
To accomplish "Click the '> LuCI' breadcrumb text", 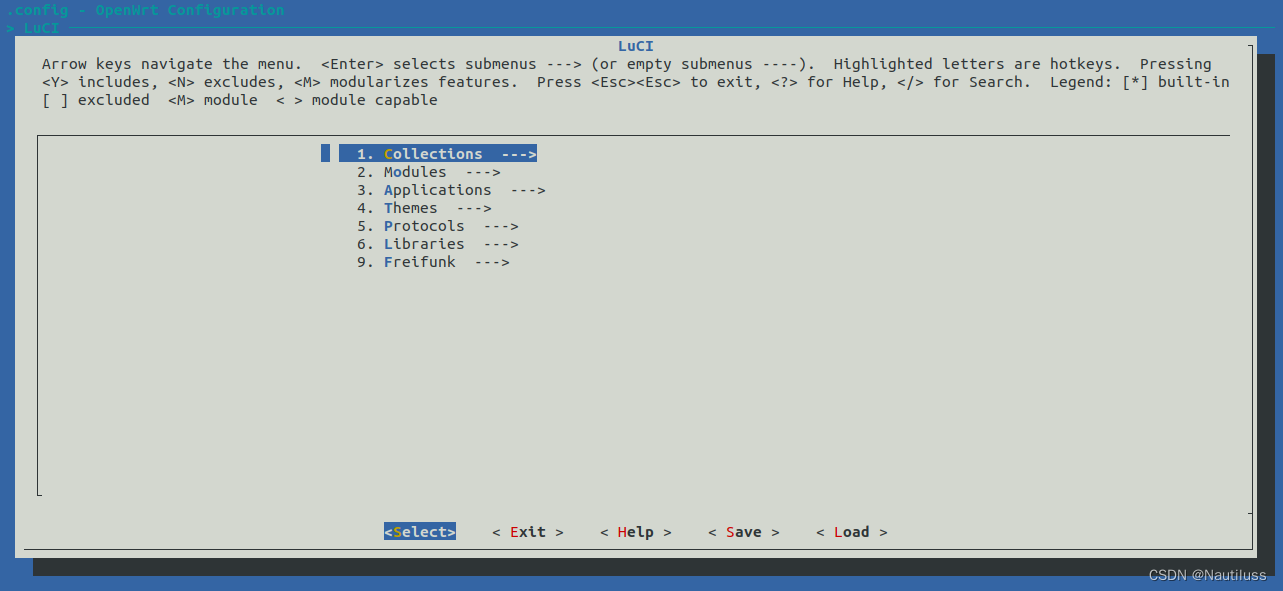I will point(33,28).
